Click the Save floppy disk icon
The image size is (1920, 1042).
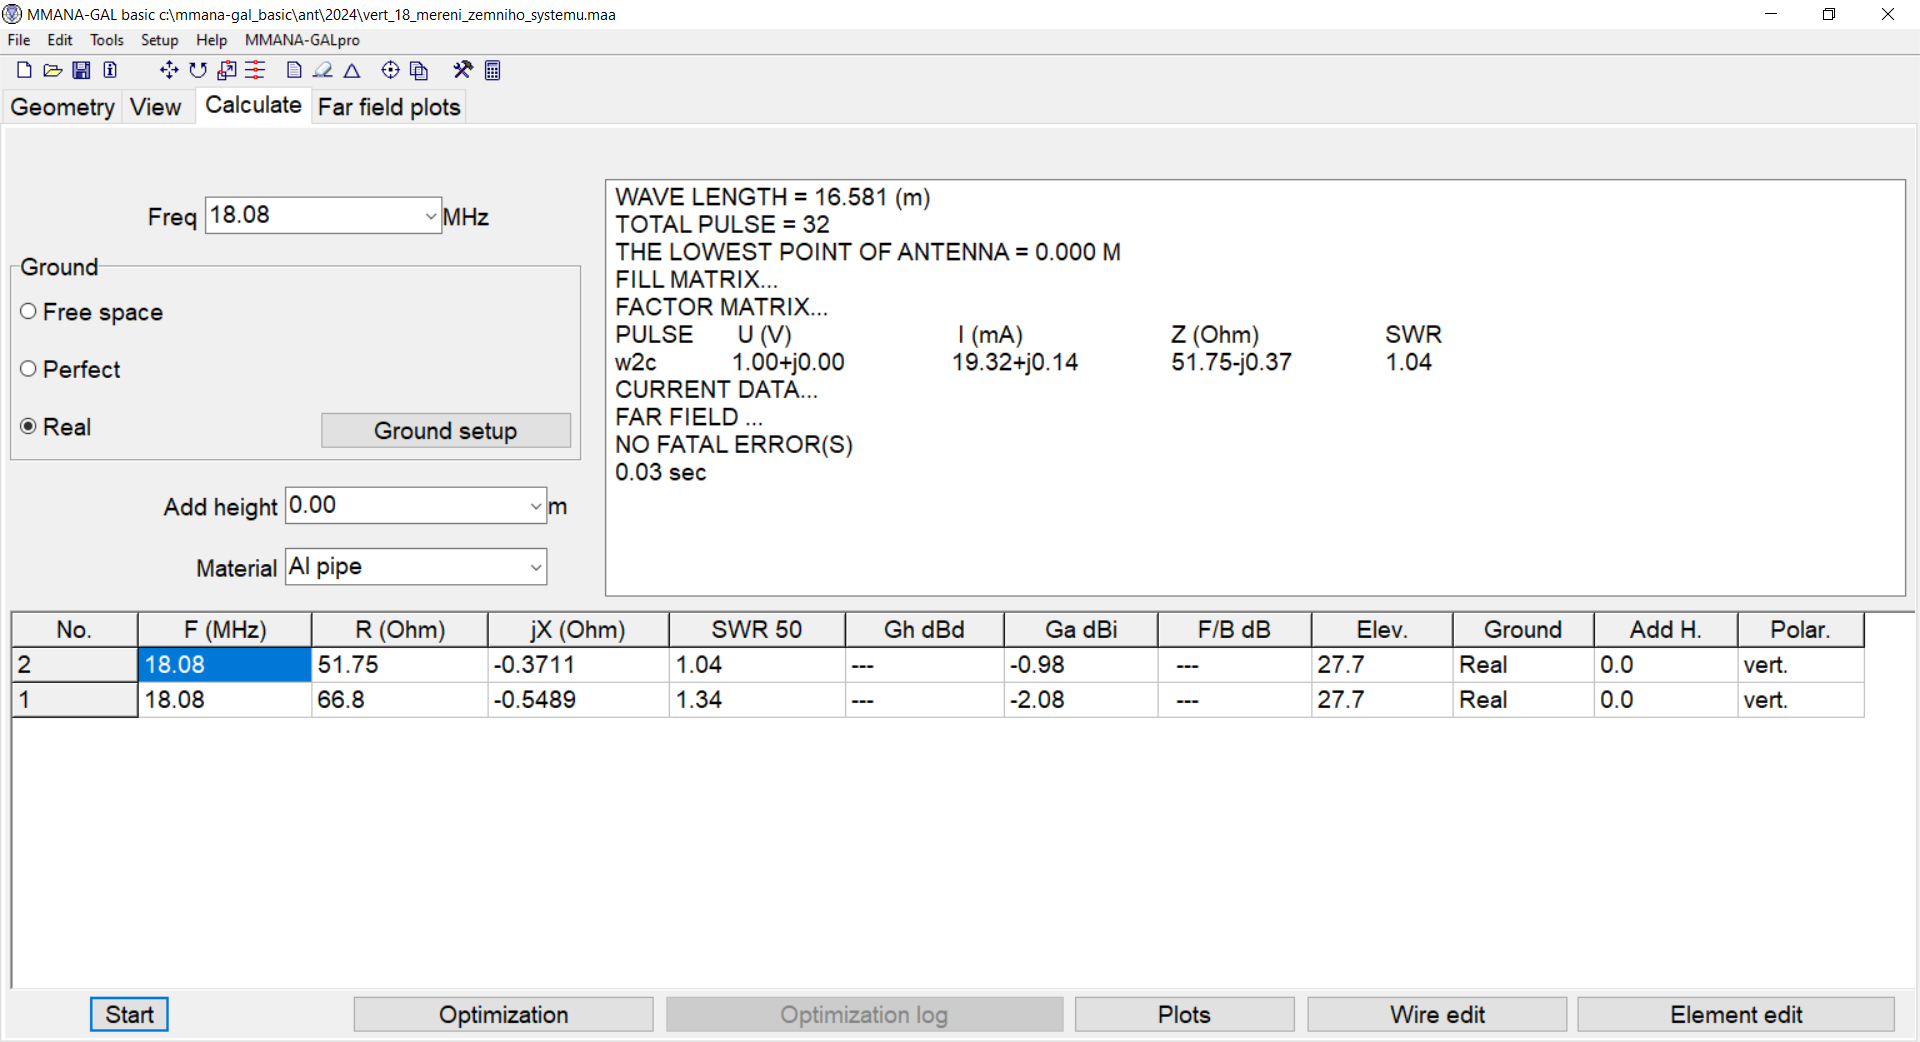click(82, 70)
